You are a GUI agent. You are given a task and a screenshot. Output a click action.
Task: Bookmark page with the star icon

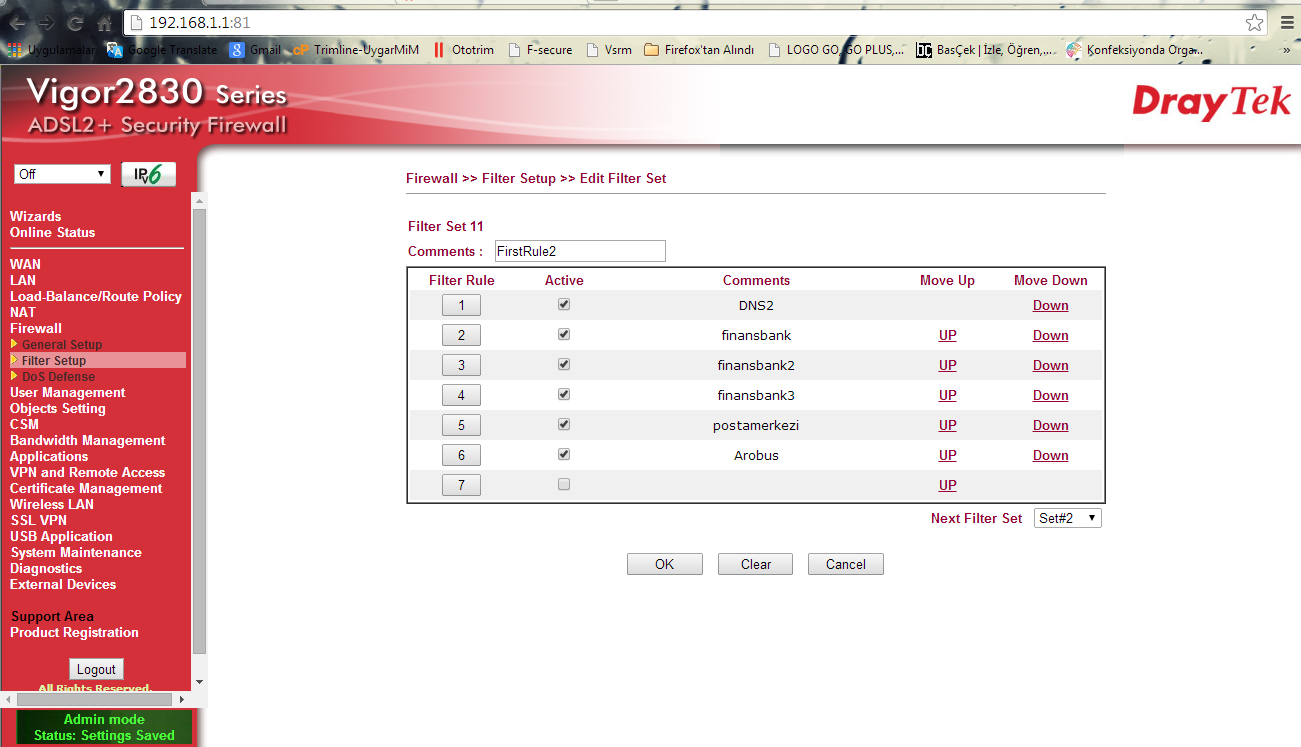(1254, 22)
